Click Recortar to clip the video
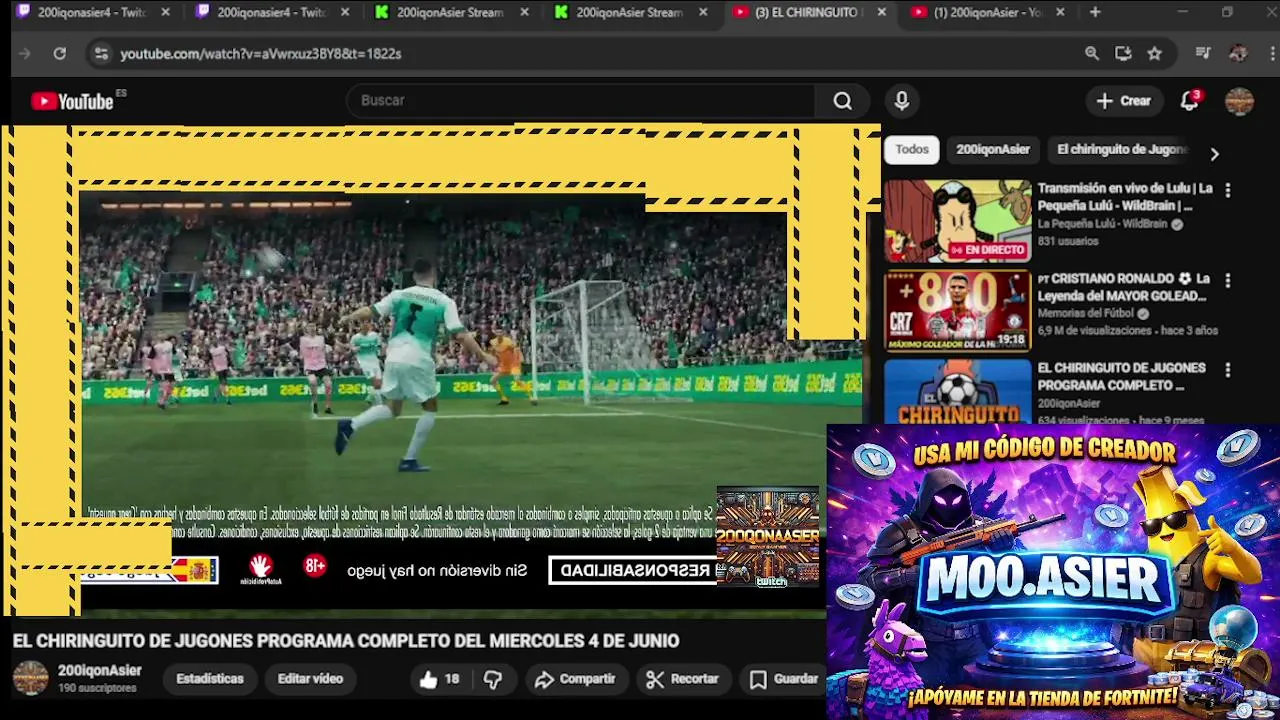Screen dimensions: 1280x720 682,679
